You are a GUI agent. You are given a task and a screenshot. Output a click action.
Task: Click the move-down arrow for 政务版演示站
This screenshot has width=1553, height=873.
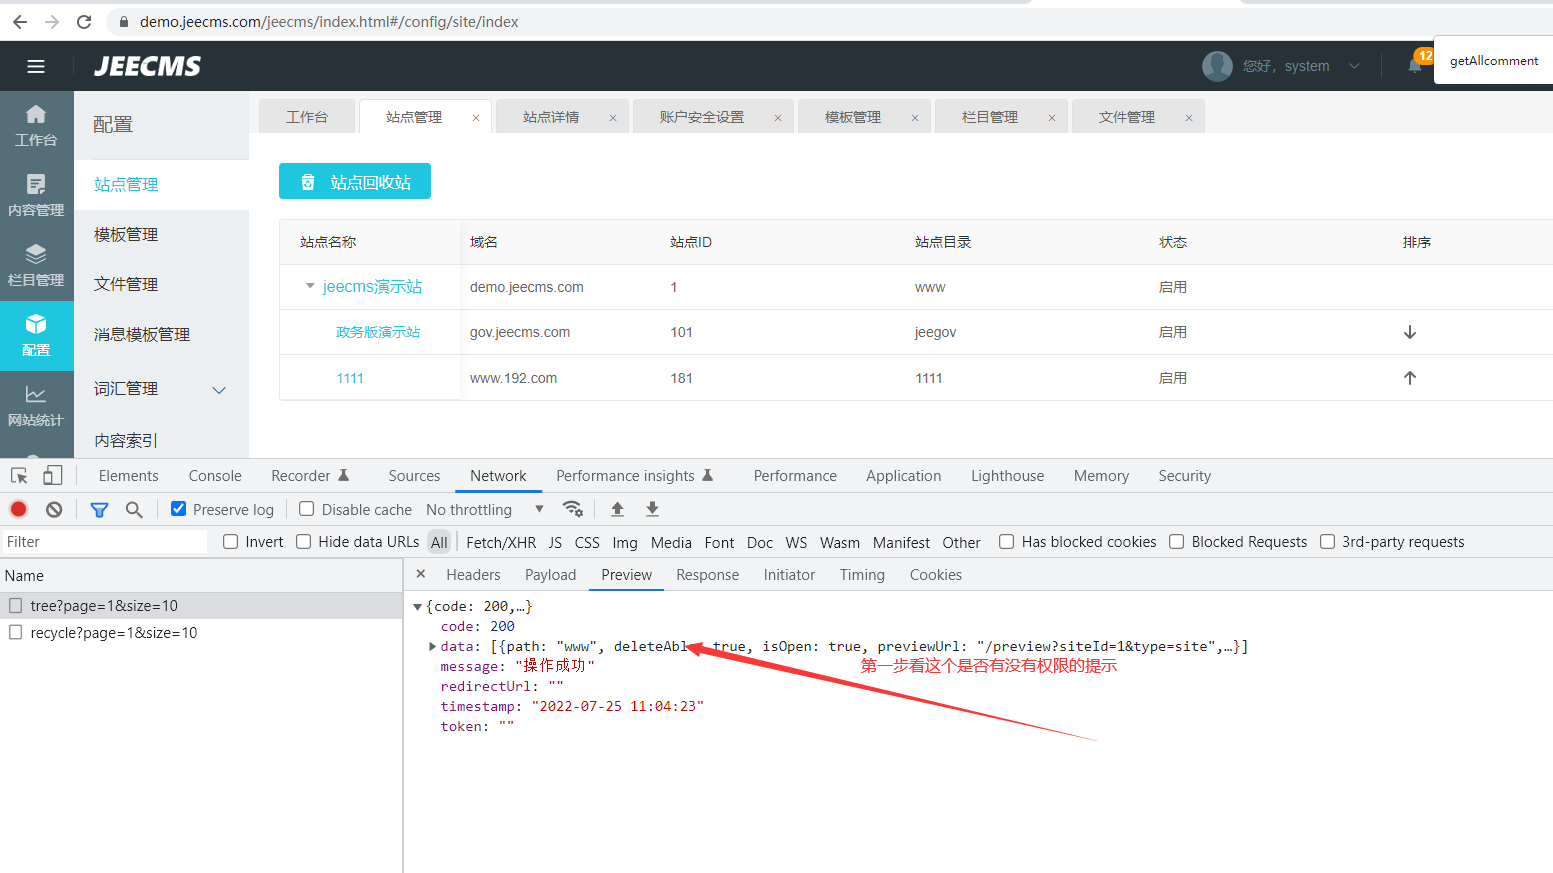(1409, 332)
